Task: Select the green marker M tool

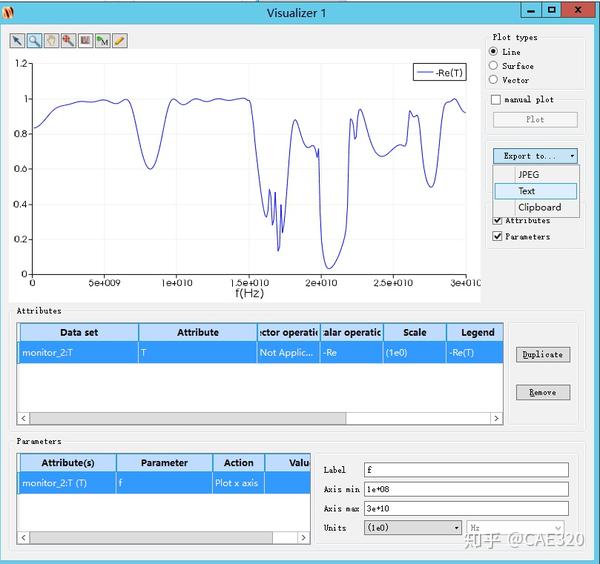Action: pyautogui.click(x=103, y=41)
